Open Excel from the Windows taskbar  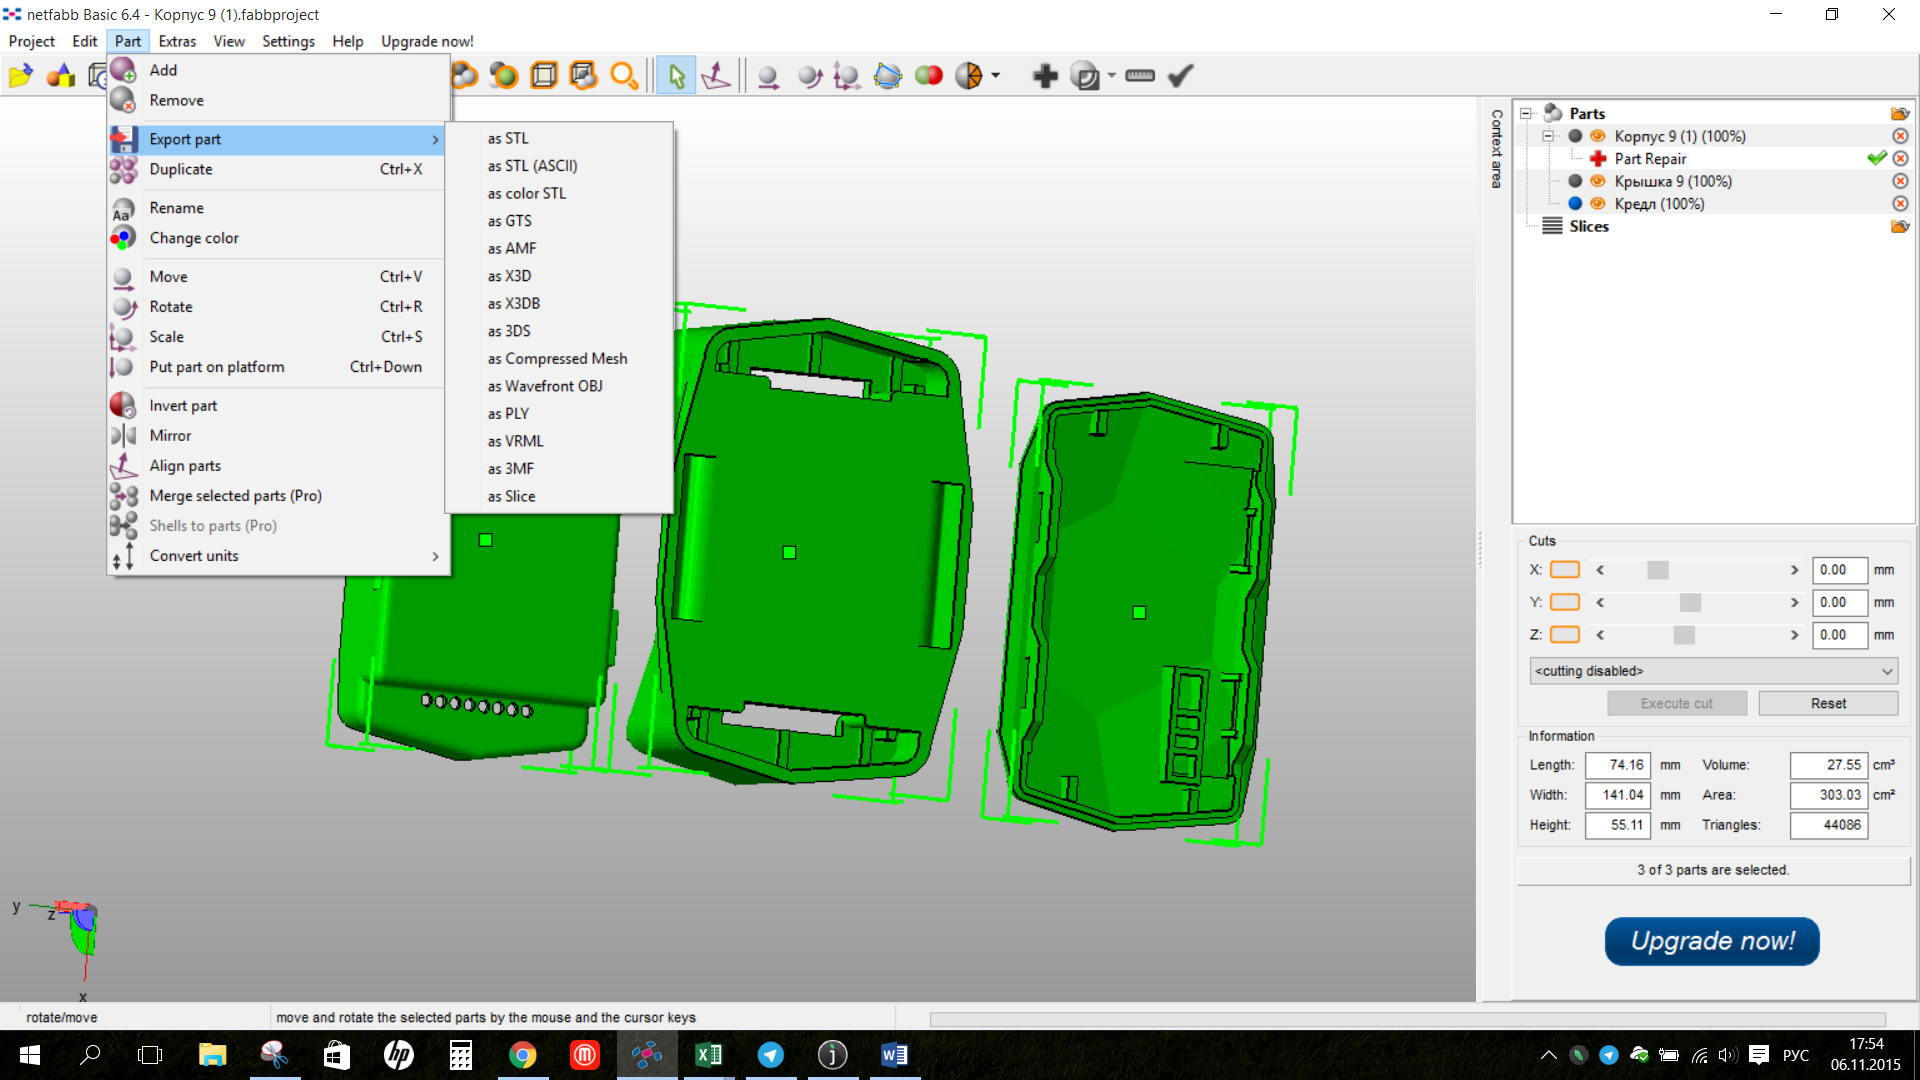coord(708,1055)
